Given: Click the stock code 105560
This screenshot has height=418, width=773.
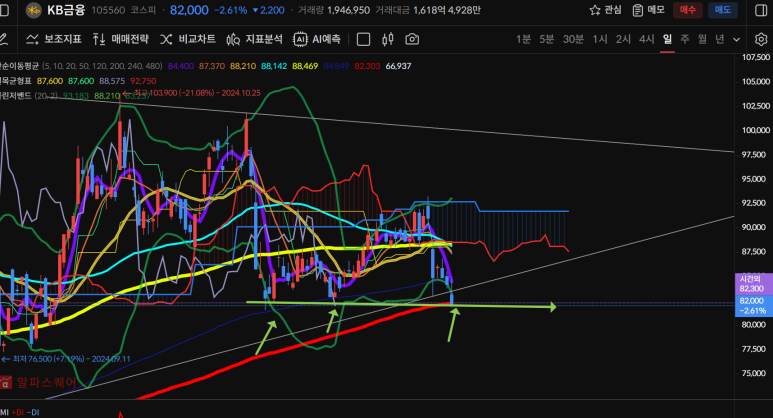Looking at the screenshot, I should [108, 10].
